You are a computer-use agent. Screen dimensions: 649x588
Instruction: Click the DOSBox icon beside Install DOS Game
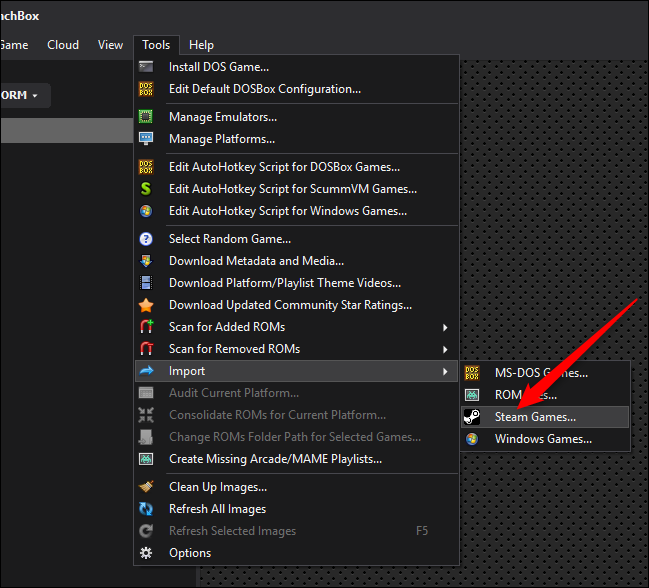point(146,67)
